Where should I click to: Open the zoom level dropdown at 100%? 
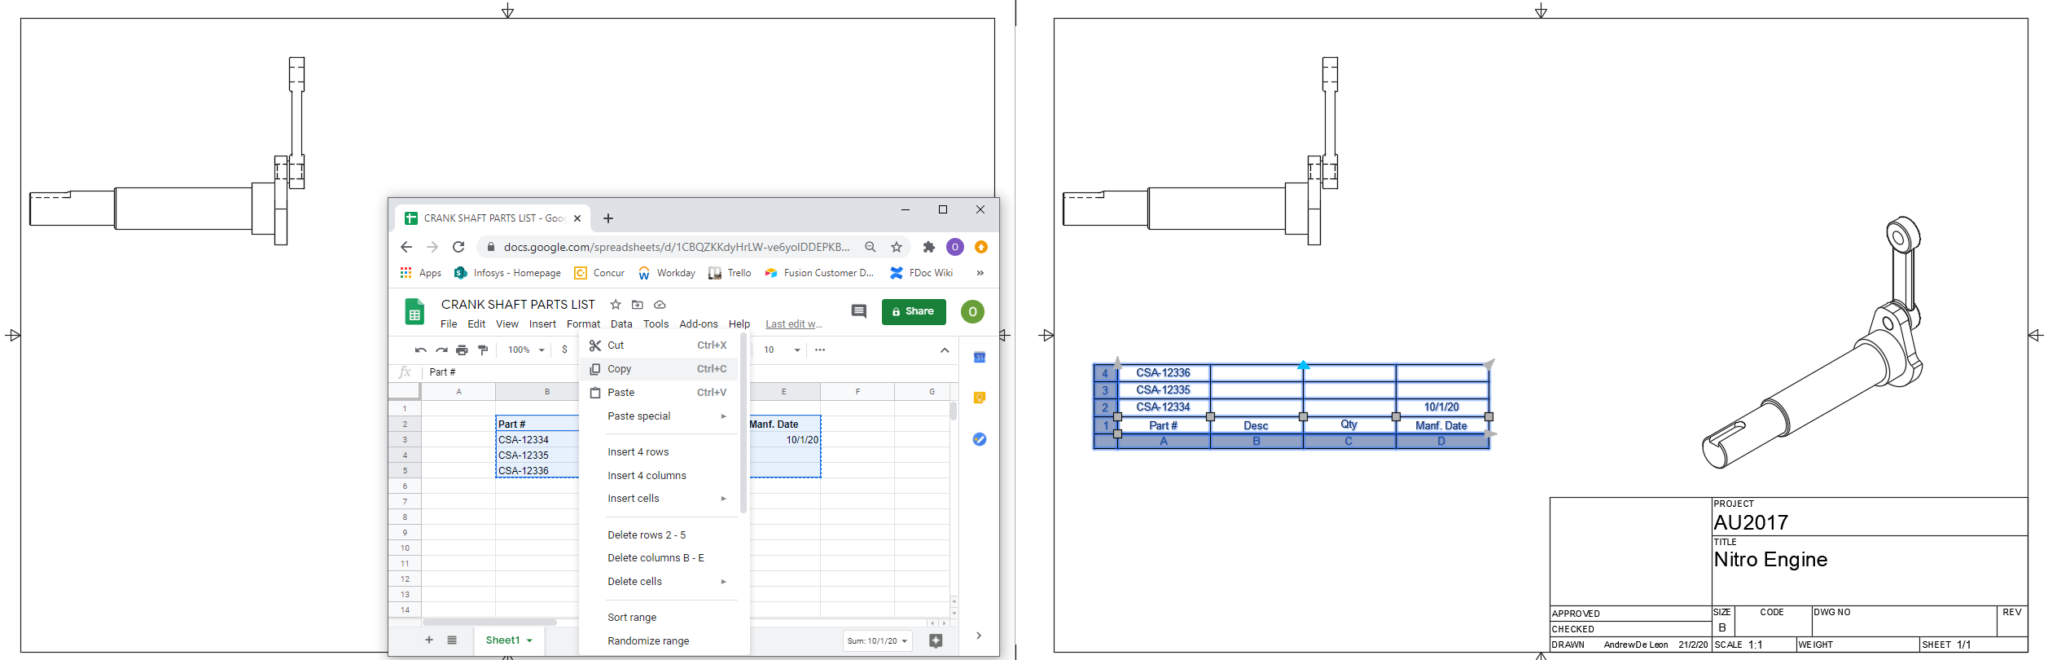pos(526,350)
